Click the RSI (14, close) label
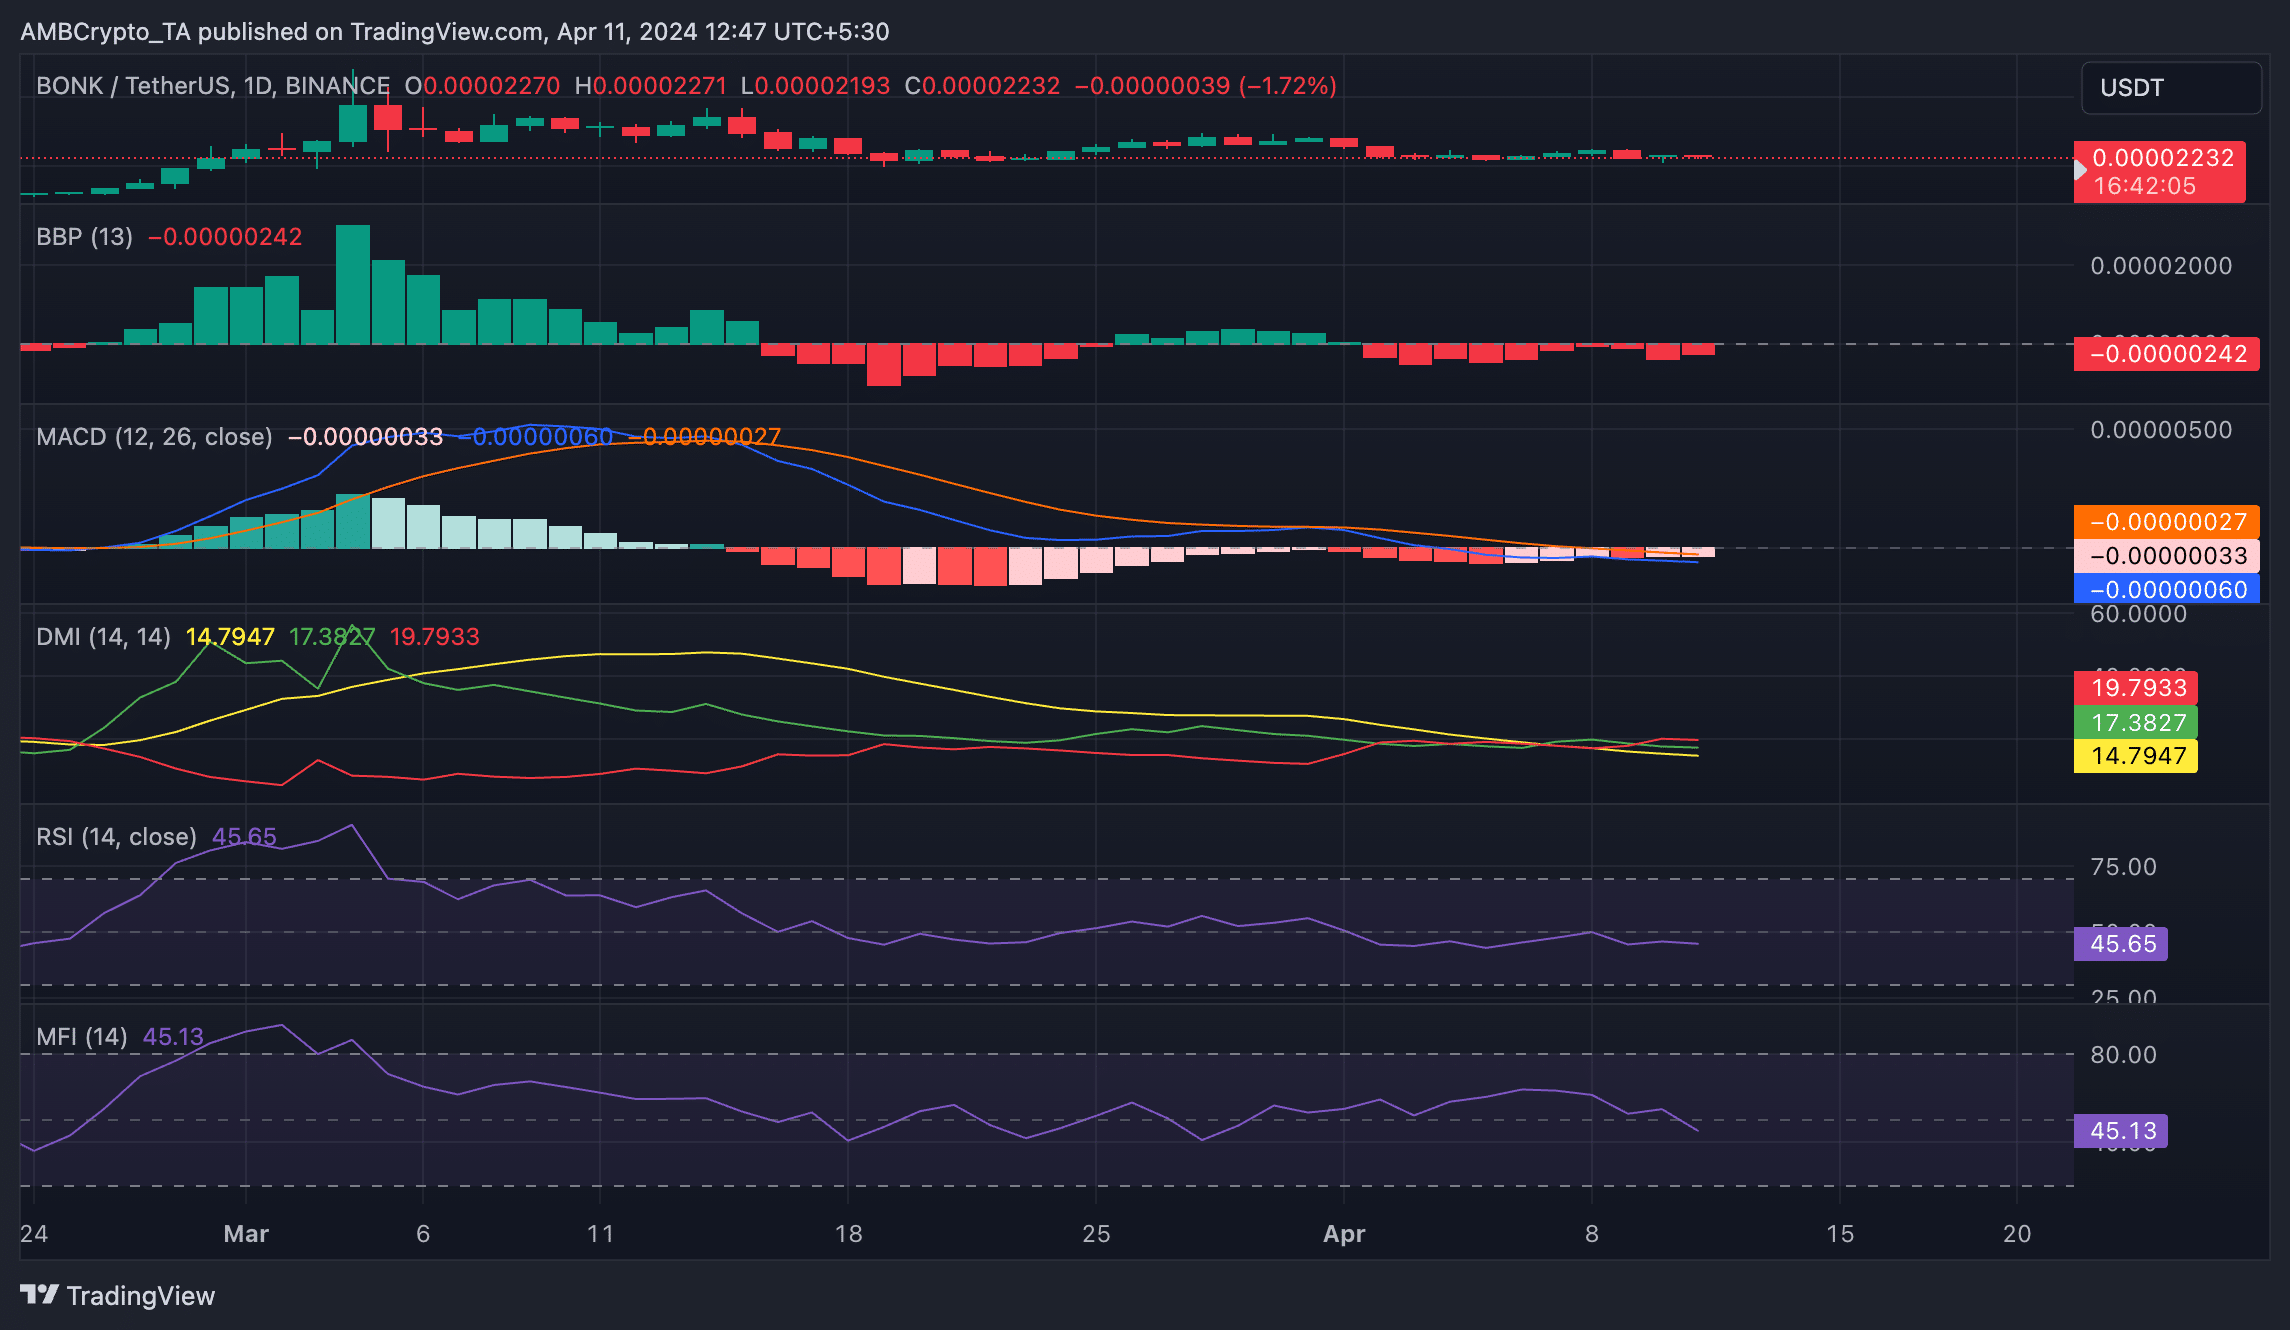Image resolution: width=2290 pixels, height=1330 pixels. (116, 837)
